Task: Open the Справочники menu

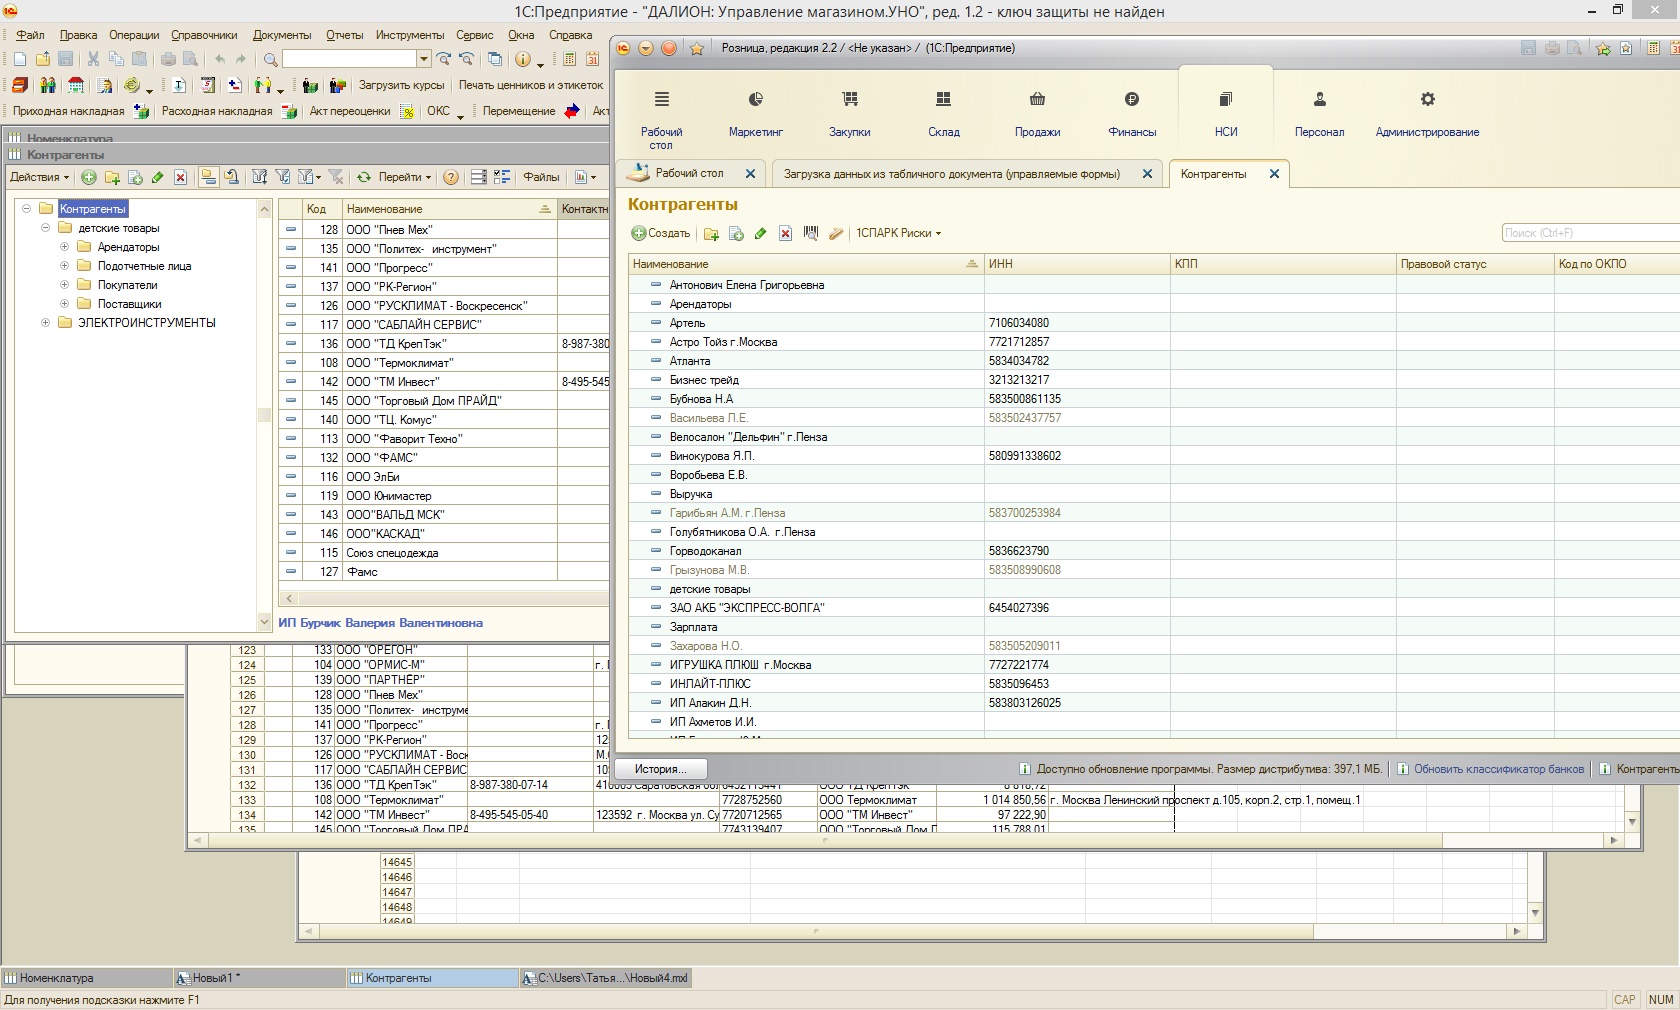Action: pyautogui.click(x=204, y=35)
